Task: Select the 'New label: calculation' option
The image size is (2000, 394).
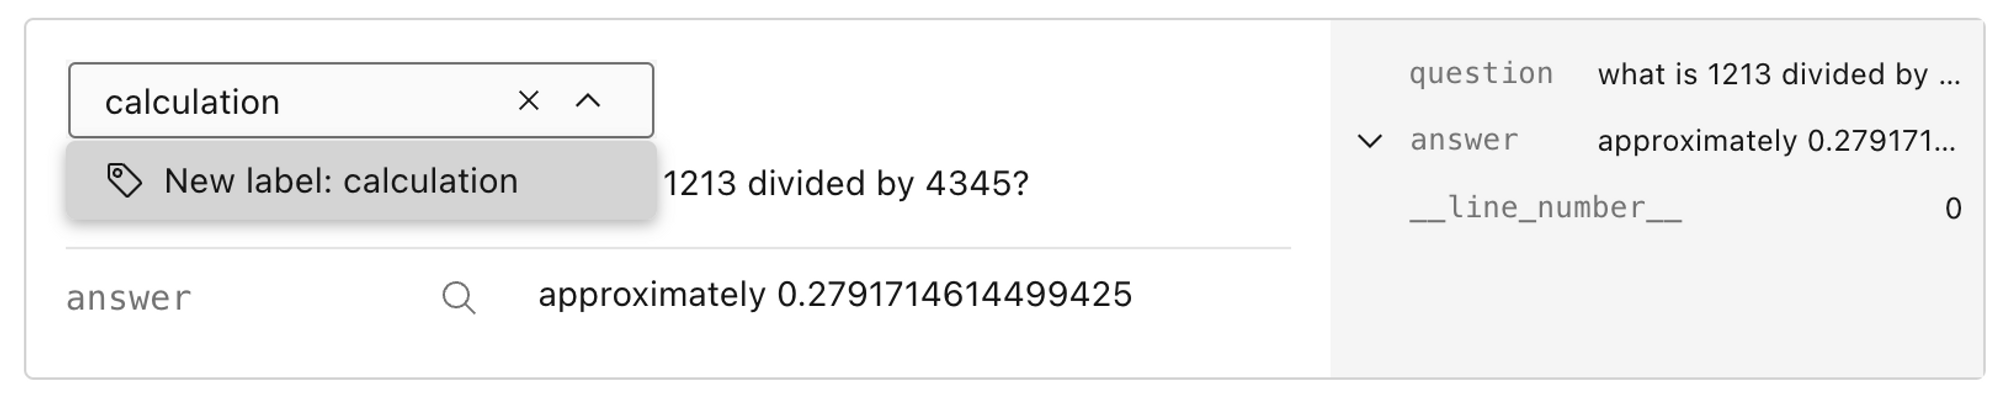Action: point(361,181)
